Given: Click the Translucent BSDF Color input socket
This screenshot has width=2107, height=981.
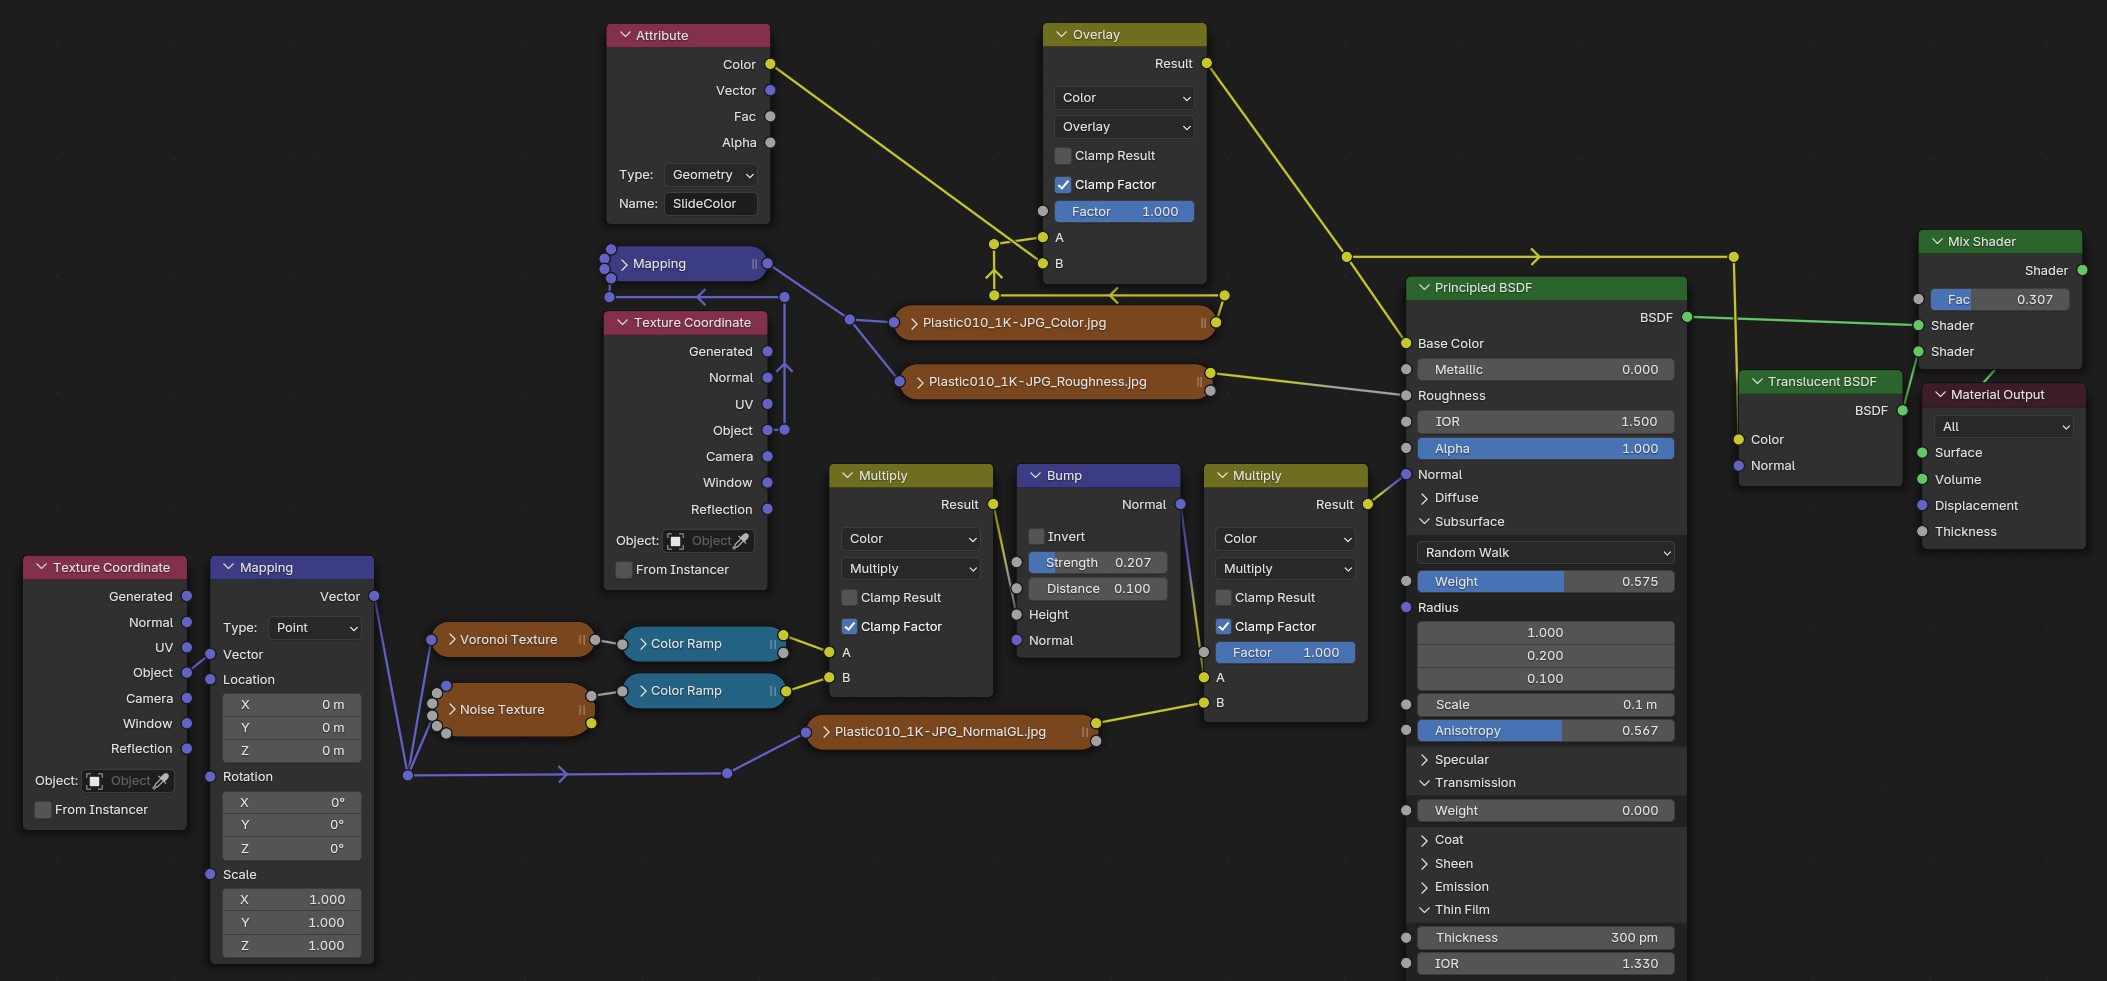Looking at the screenshot, I should pyautogui.click(x=1739, y=439).
